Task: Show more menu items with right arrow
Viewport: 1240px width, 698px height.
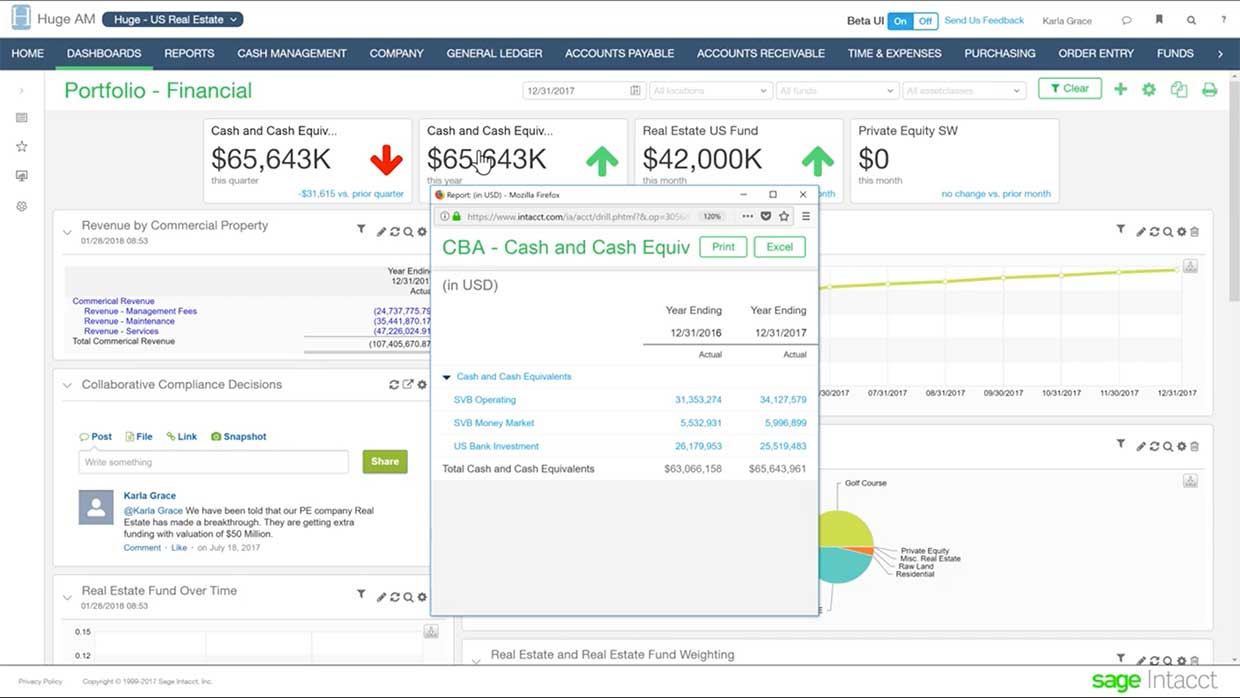Action: tap(1220, 53)
